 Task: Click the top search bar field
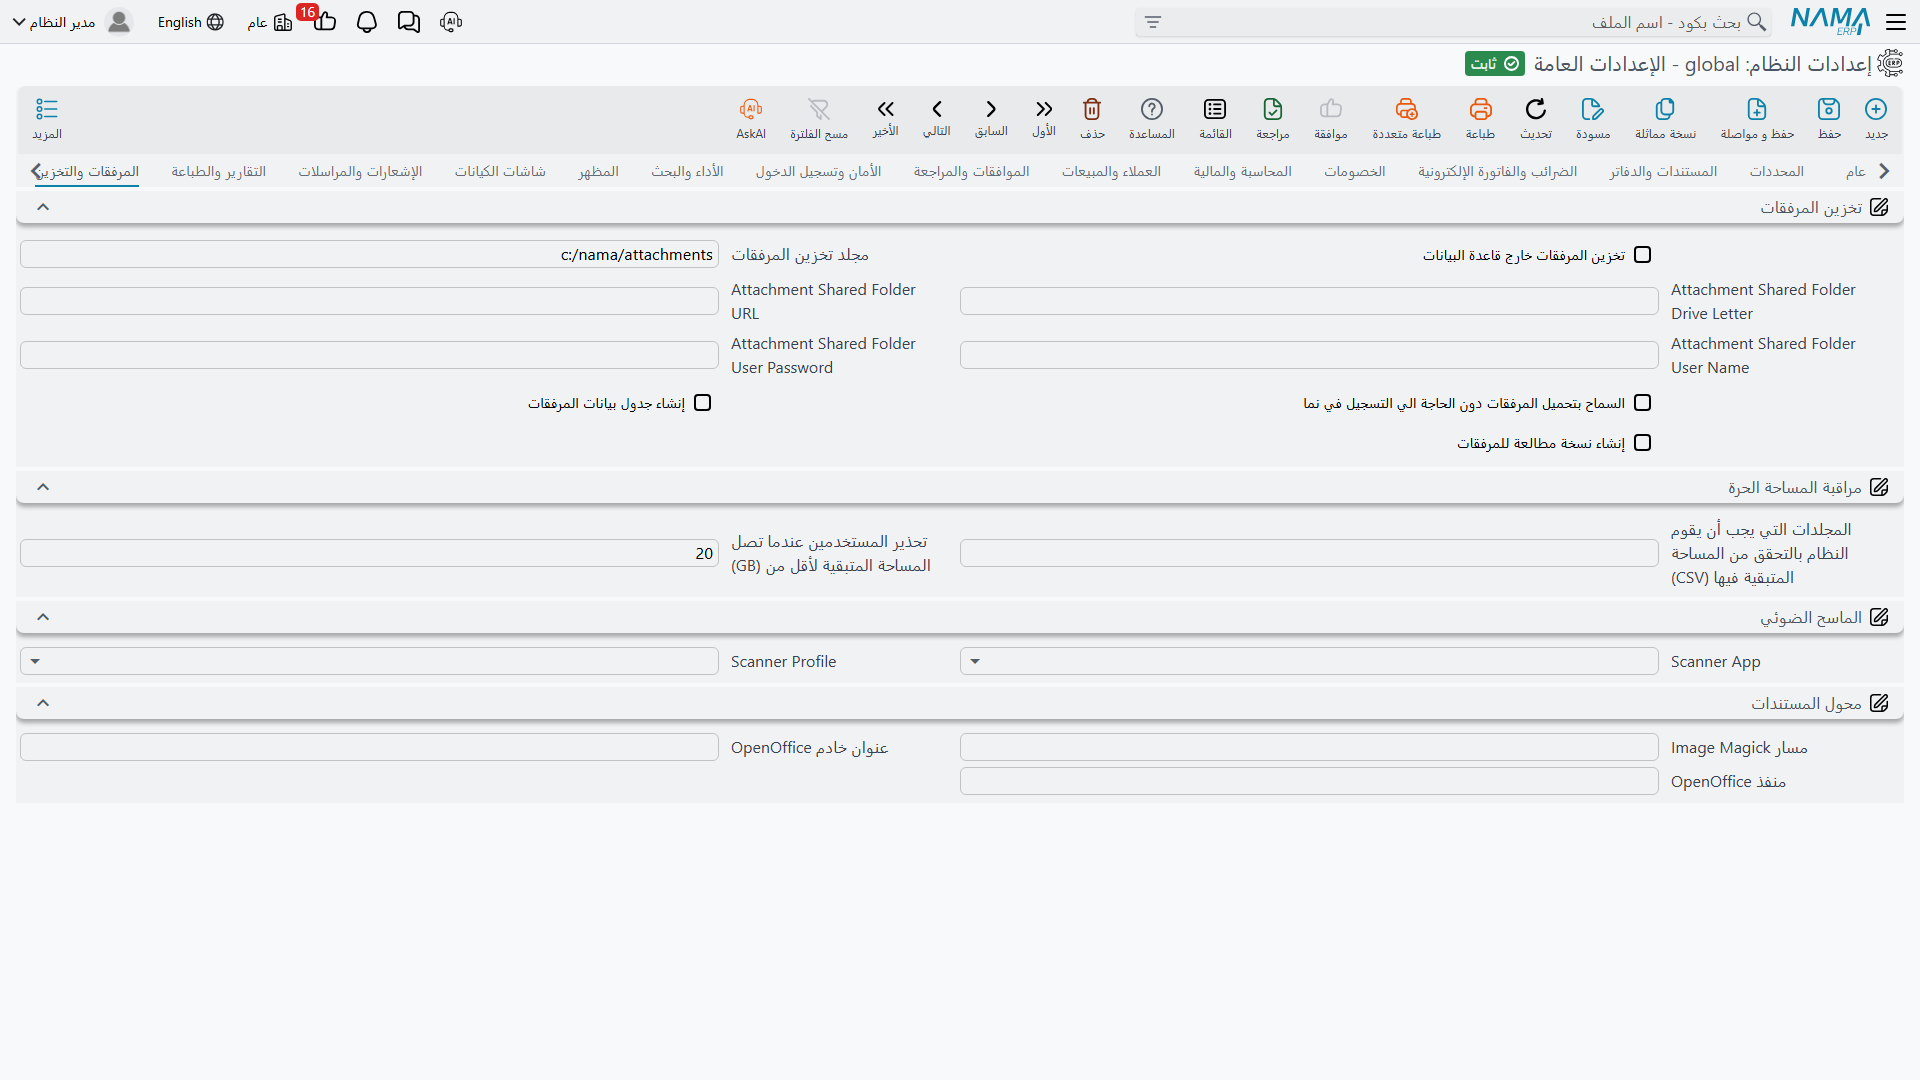point(1455,22)
